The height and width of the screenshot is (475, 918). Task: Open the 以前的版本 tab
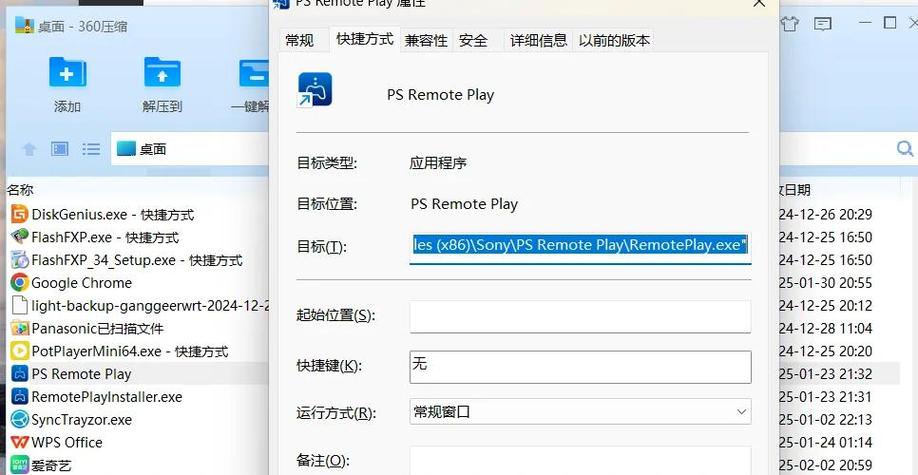point(614,40)
